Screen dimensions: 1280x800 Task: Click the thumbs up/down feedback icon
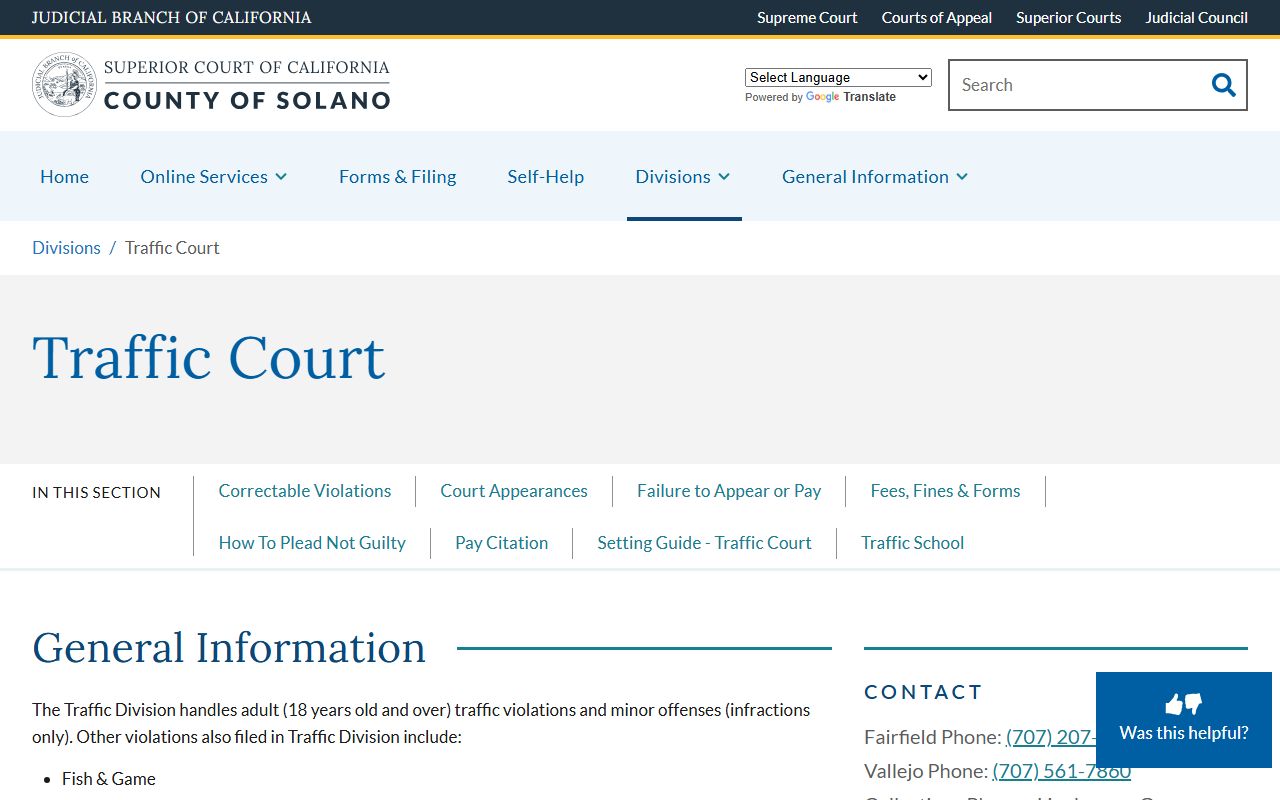[1184, 704]
